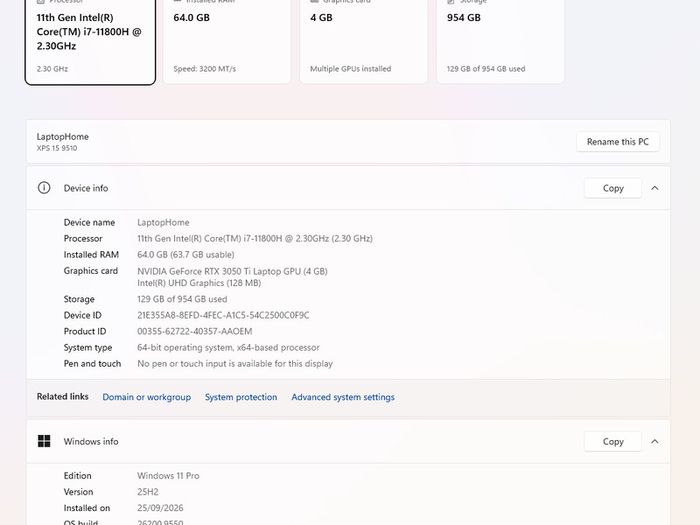The image size is (700, 525).
Task: Click the Multiple GPUs installed text
Action: pyautogui.click(x=350, y=69)
